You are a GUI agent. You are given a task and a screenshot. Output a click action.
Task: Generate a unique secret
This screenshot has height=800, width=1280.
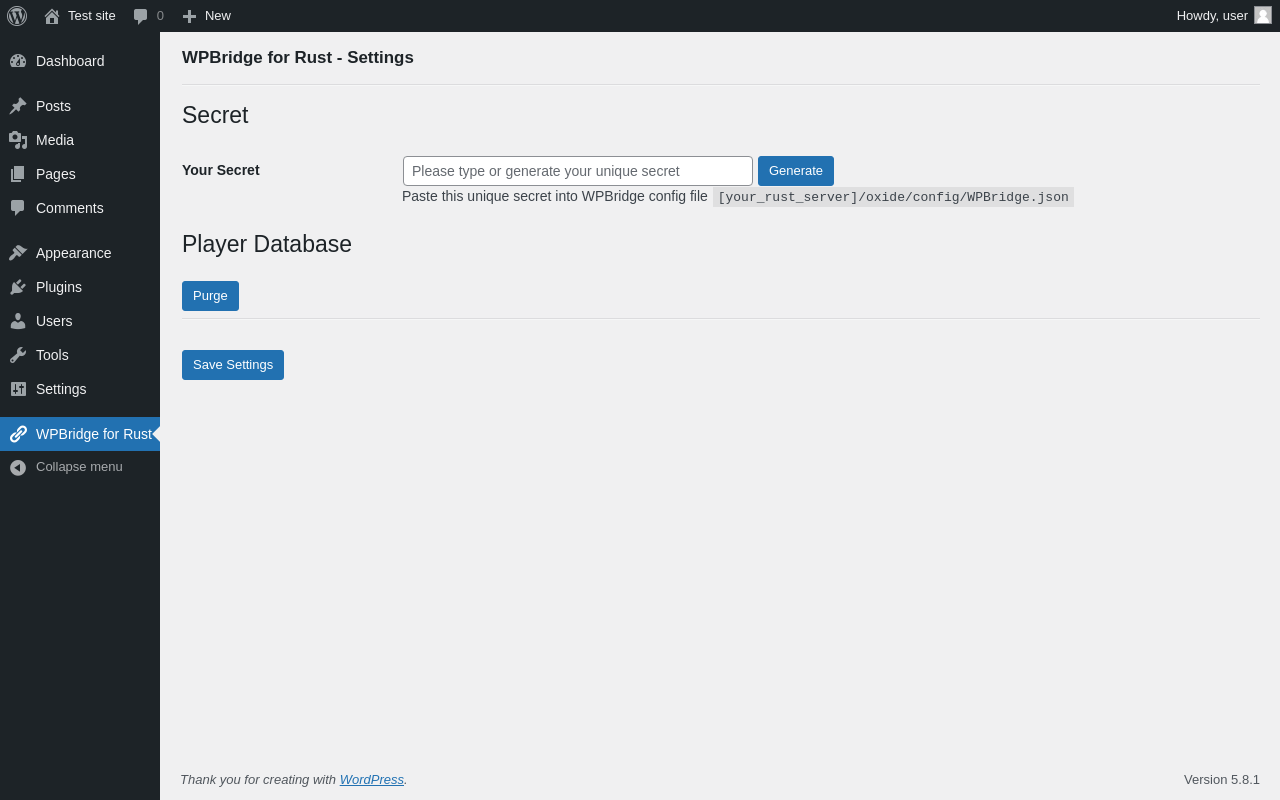pos(796,171)
